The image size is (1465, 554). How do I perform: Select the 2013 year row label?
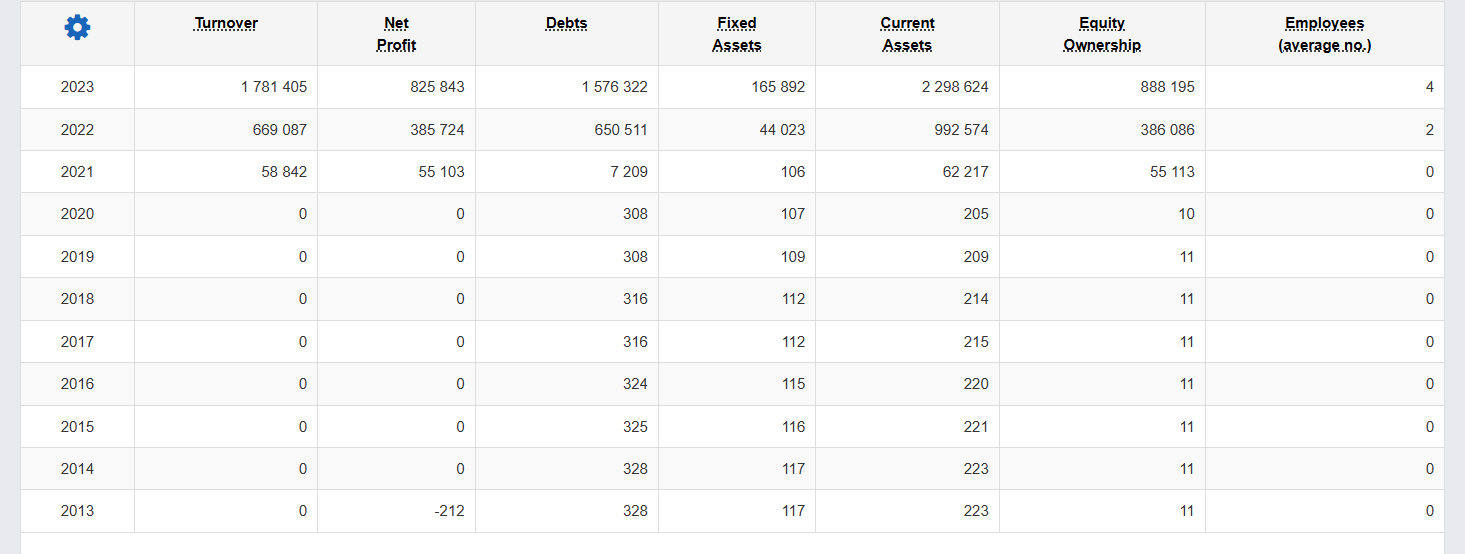pyautogui.click(x=77, y=511)
